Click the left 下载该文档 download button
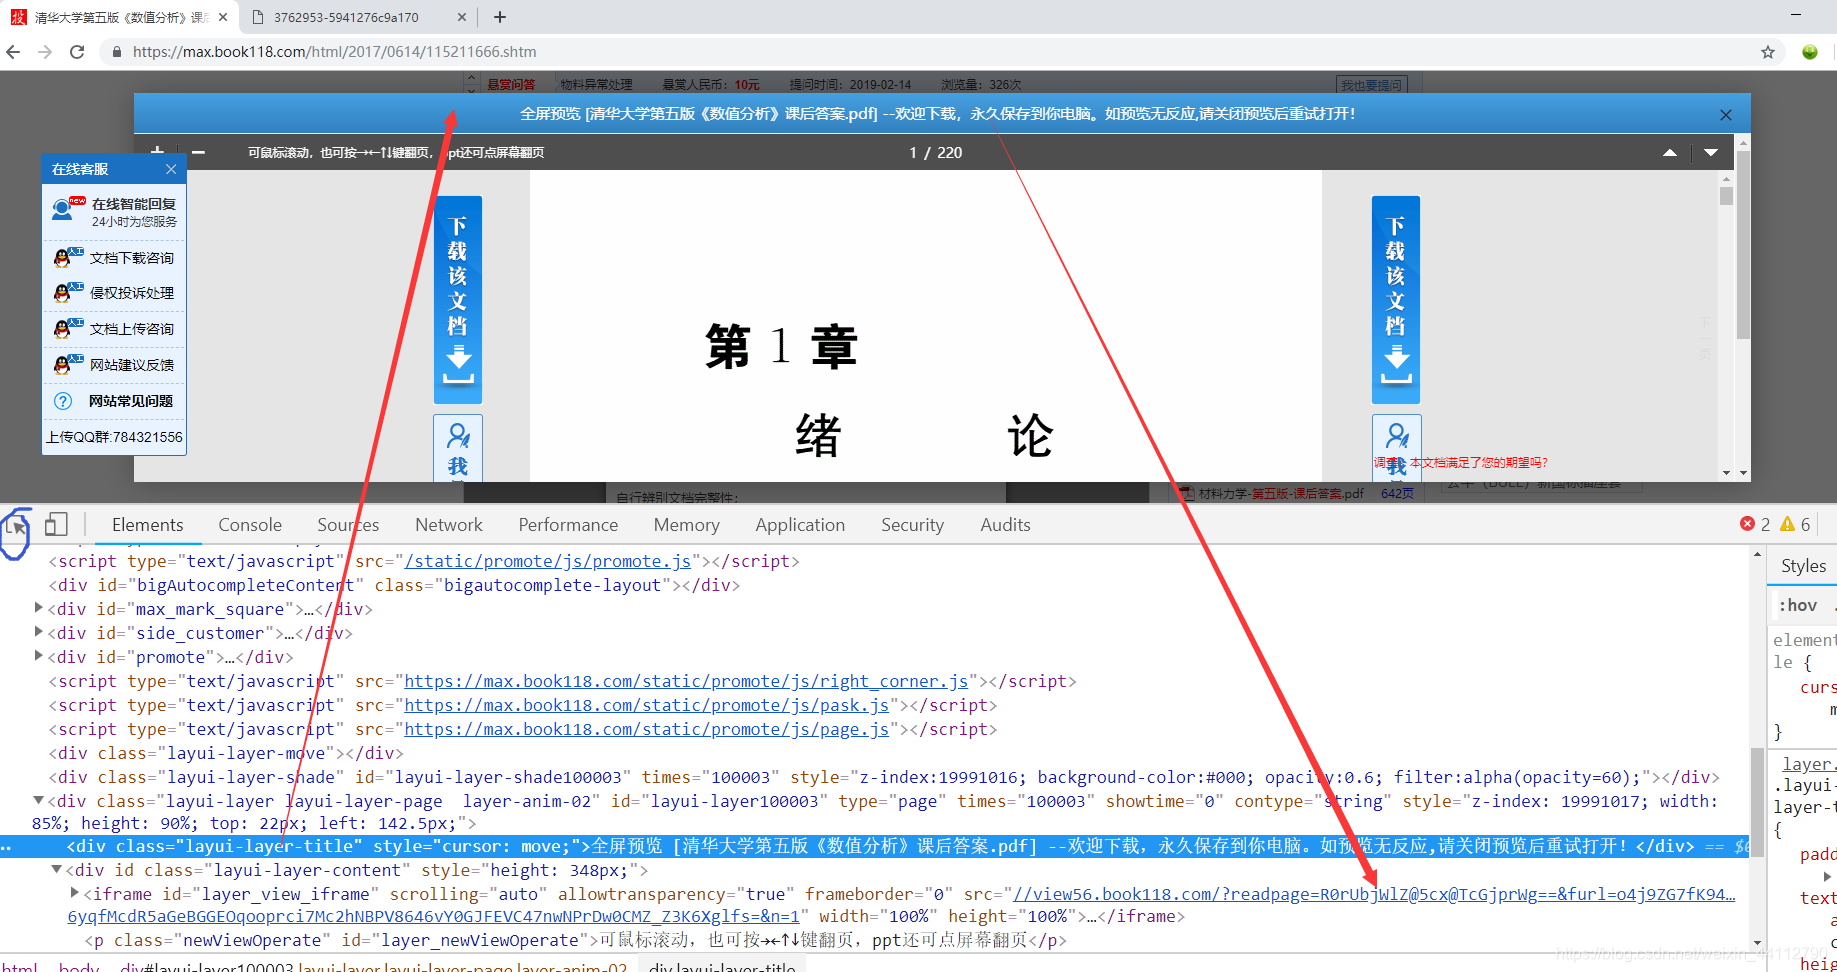This screenshot has width=1837, height=972. tap(458, 299)
